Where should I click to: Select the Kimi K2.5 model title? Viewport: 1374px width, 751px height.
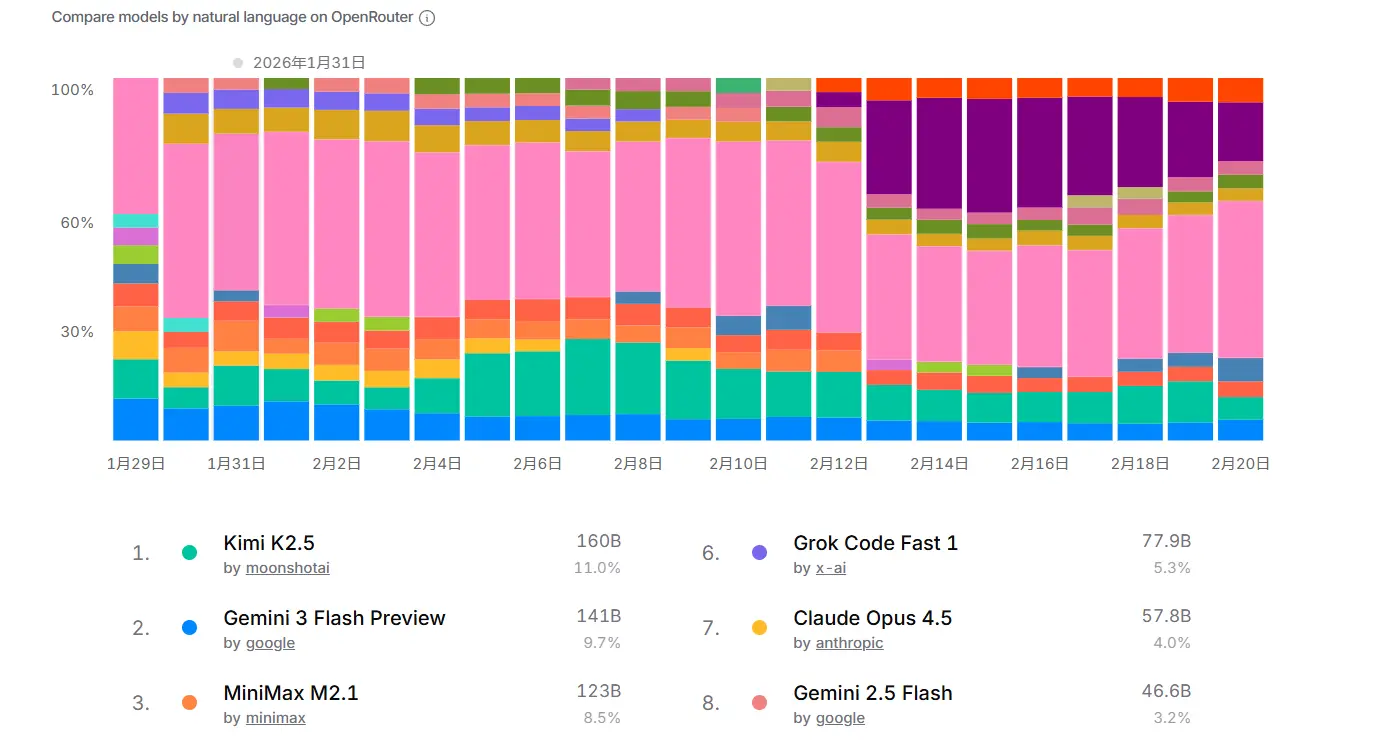point(269,543)
